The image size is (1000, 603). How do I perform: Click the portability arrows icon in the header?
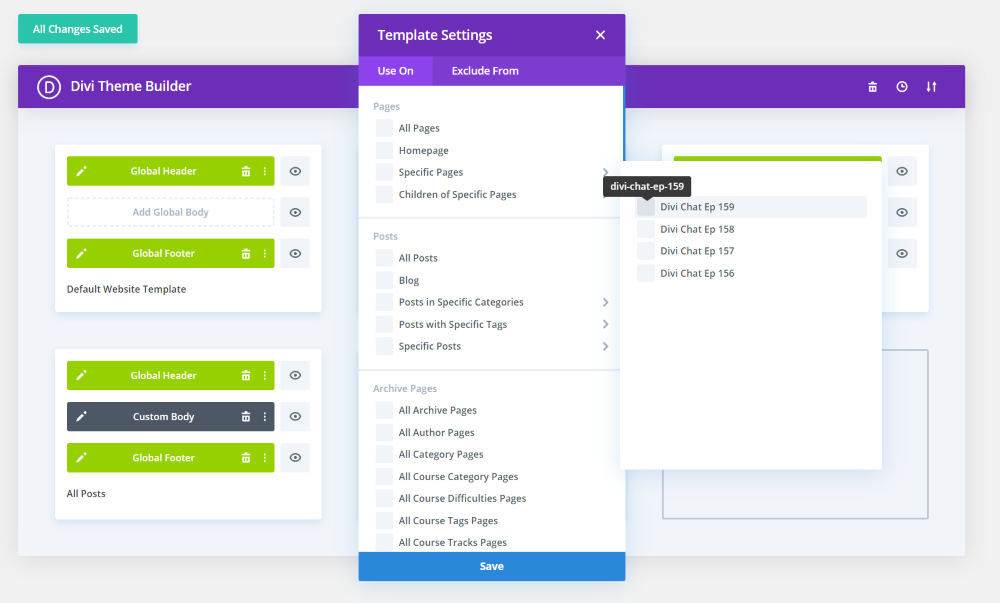pyautogui.click(x=931, y=87)
